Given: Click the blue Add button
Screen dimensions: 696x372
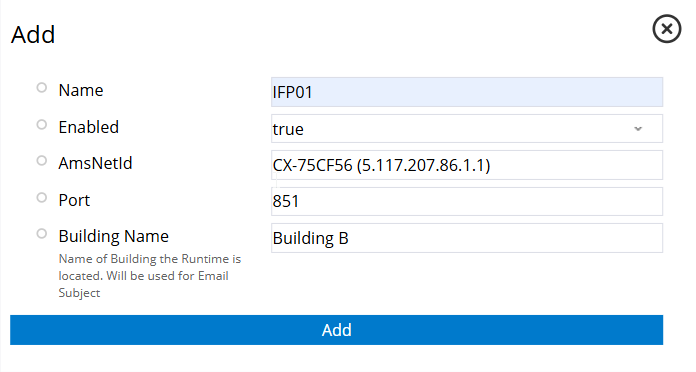Looking at the screenshot, I should [x=336, y=330].
